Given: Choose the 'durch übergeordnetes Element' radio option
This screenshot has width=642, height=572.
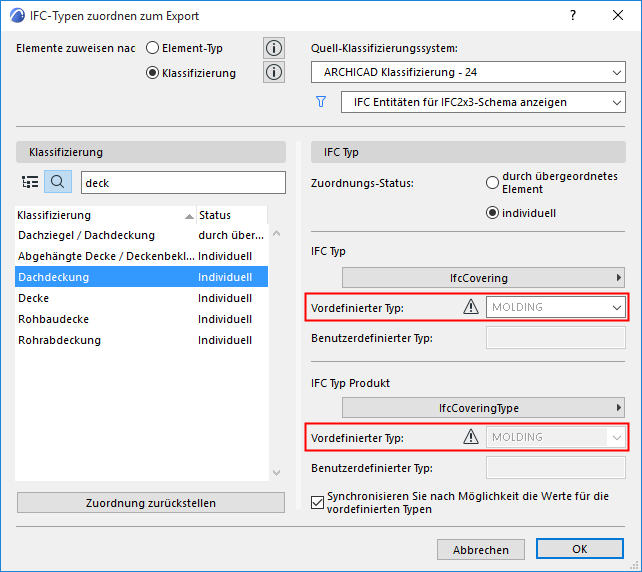Looking at the screenshot, I should 492,182.
